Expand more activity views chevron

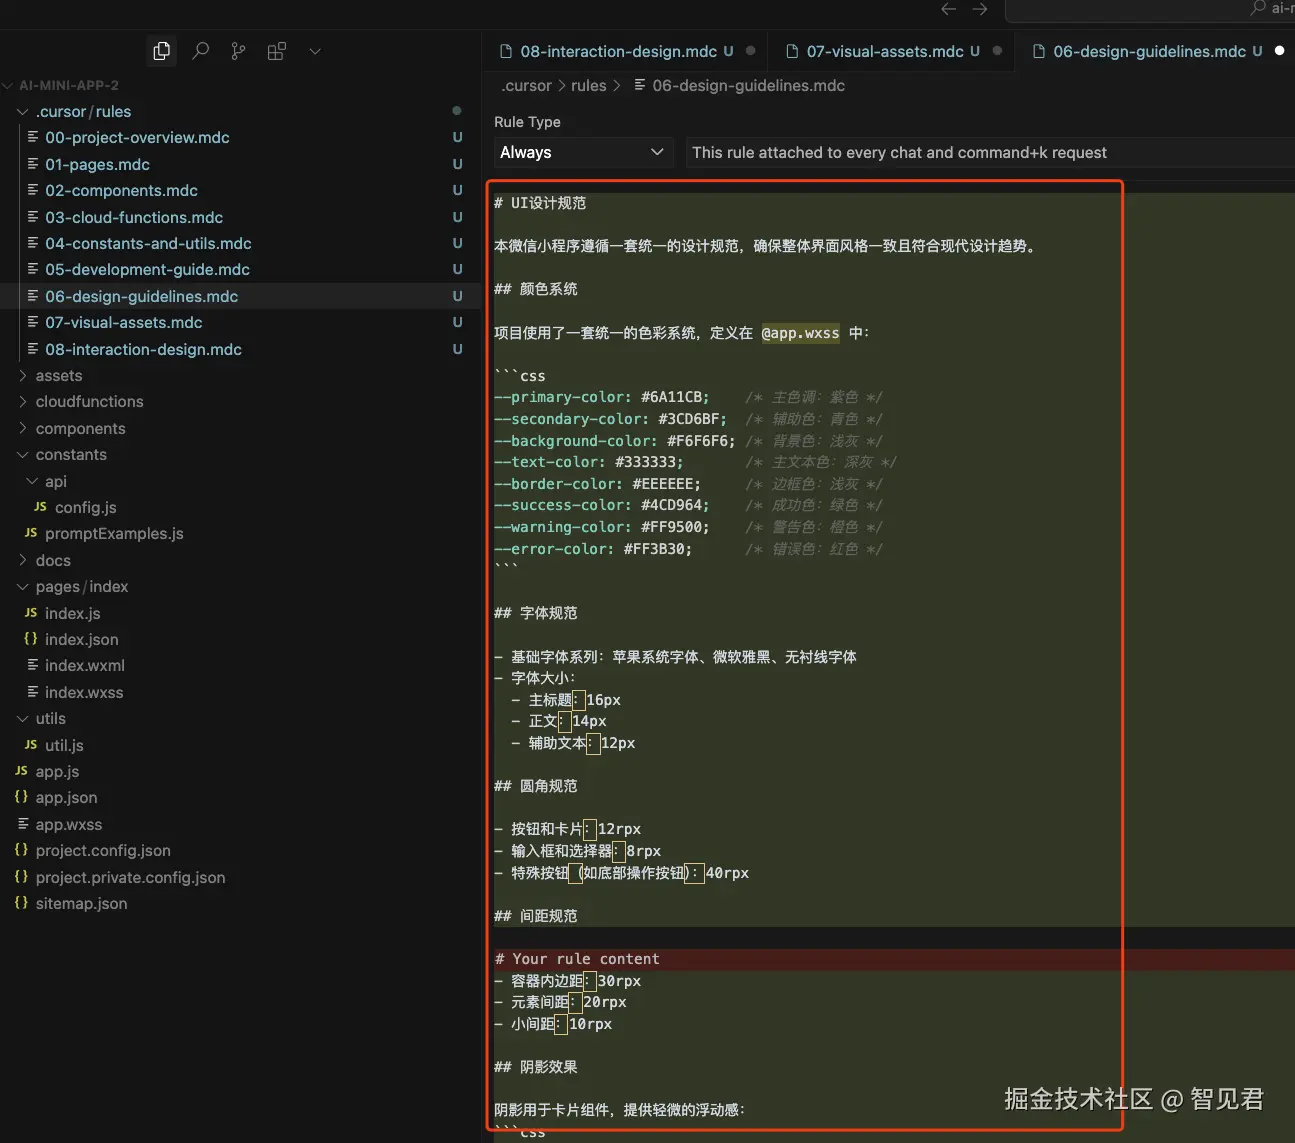pos(315,51)
